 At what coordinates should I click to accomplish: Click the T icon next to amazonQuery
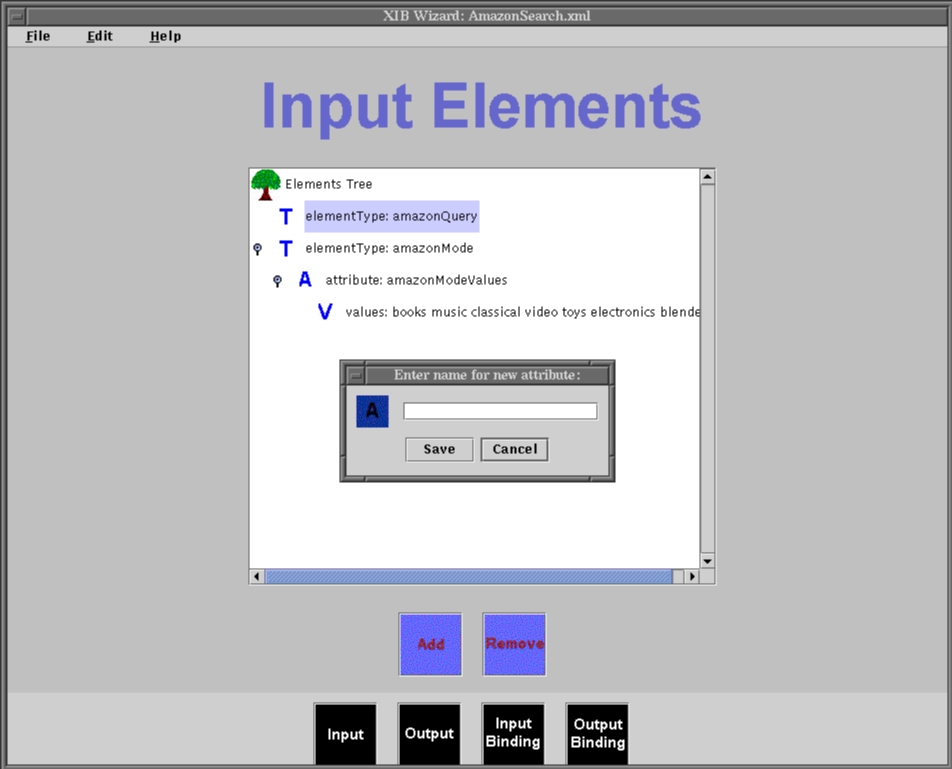286,217
